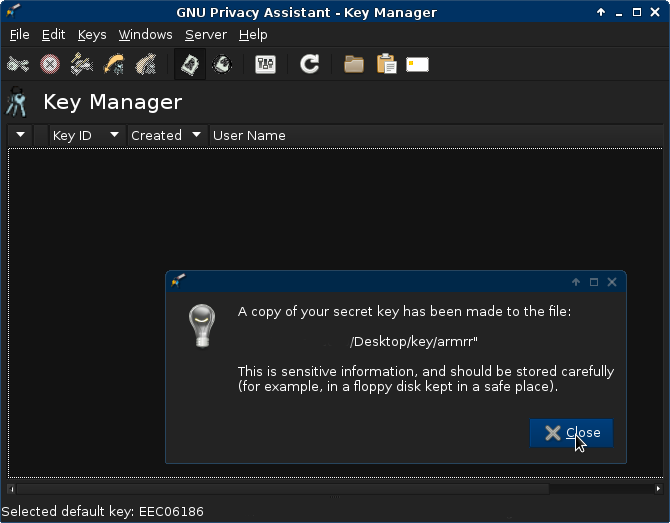The width and height of the screenshot is (670, 523).
Task: Open the clipboard toolbar icon
Action: pos(386,64)
